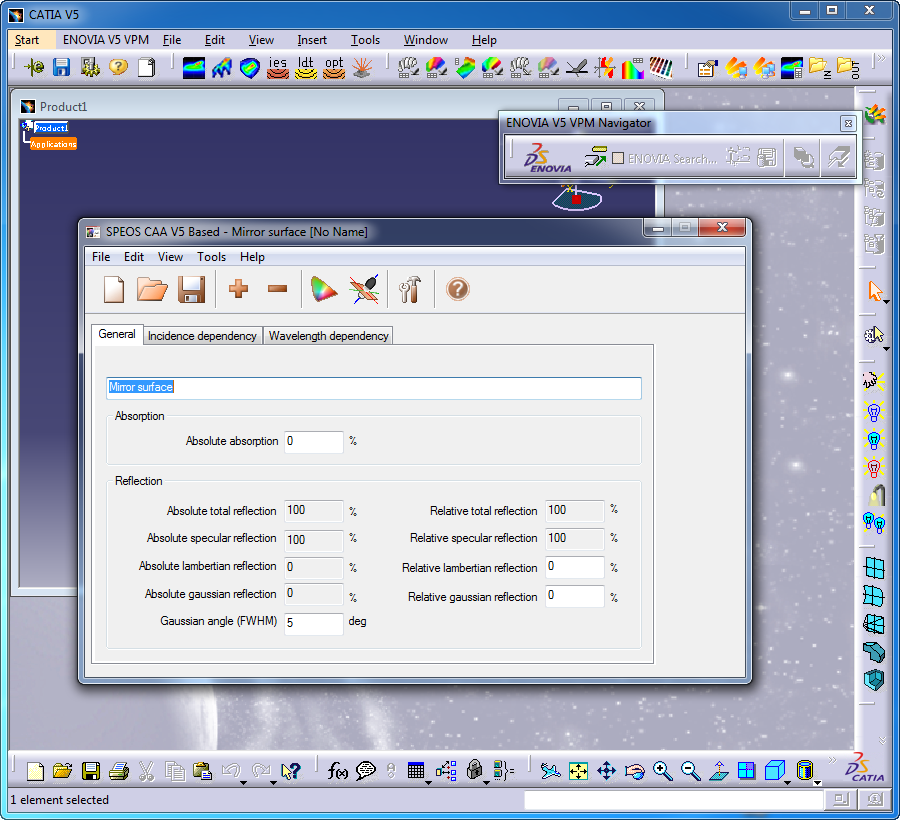Screen dimensions: 900x820
Task: Click the Print icon in bottom toolbar
Action: click(119, 771)
